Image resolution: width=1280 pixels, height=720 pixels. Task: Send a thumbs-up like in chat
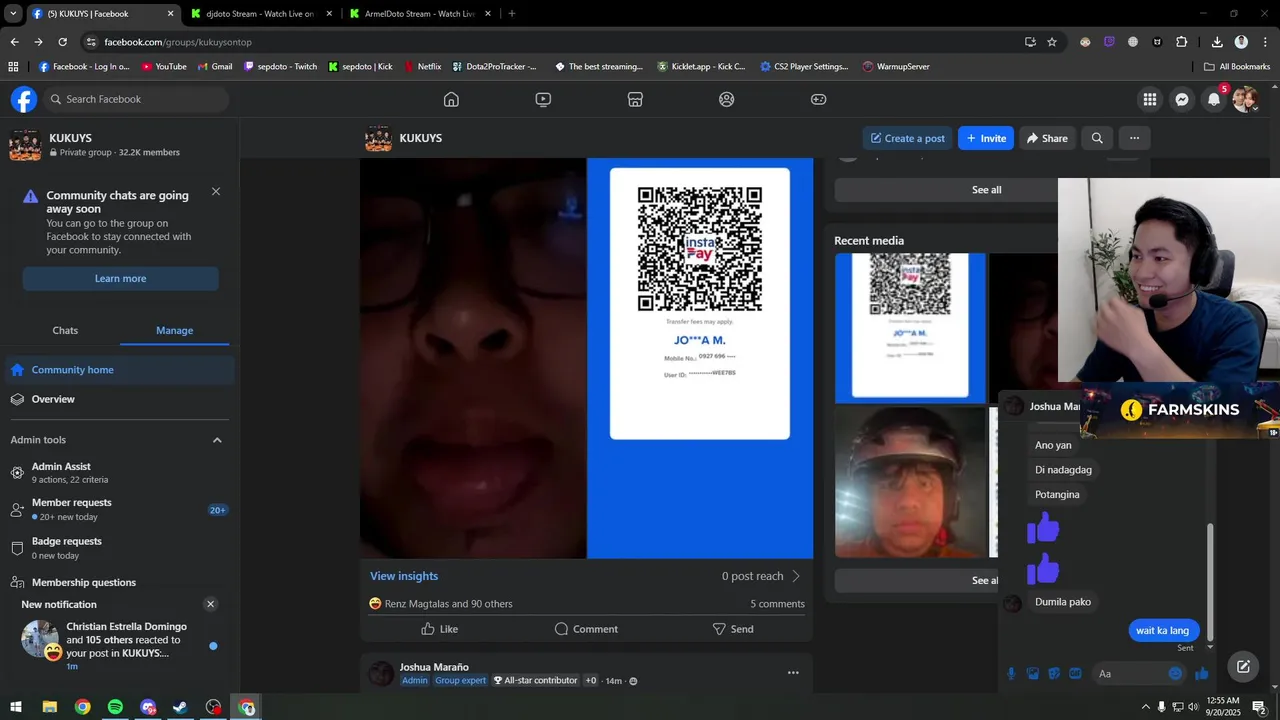pyautogui.click(x=1202, y=674)
